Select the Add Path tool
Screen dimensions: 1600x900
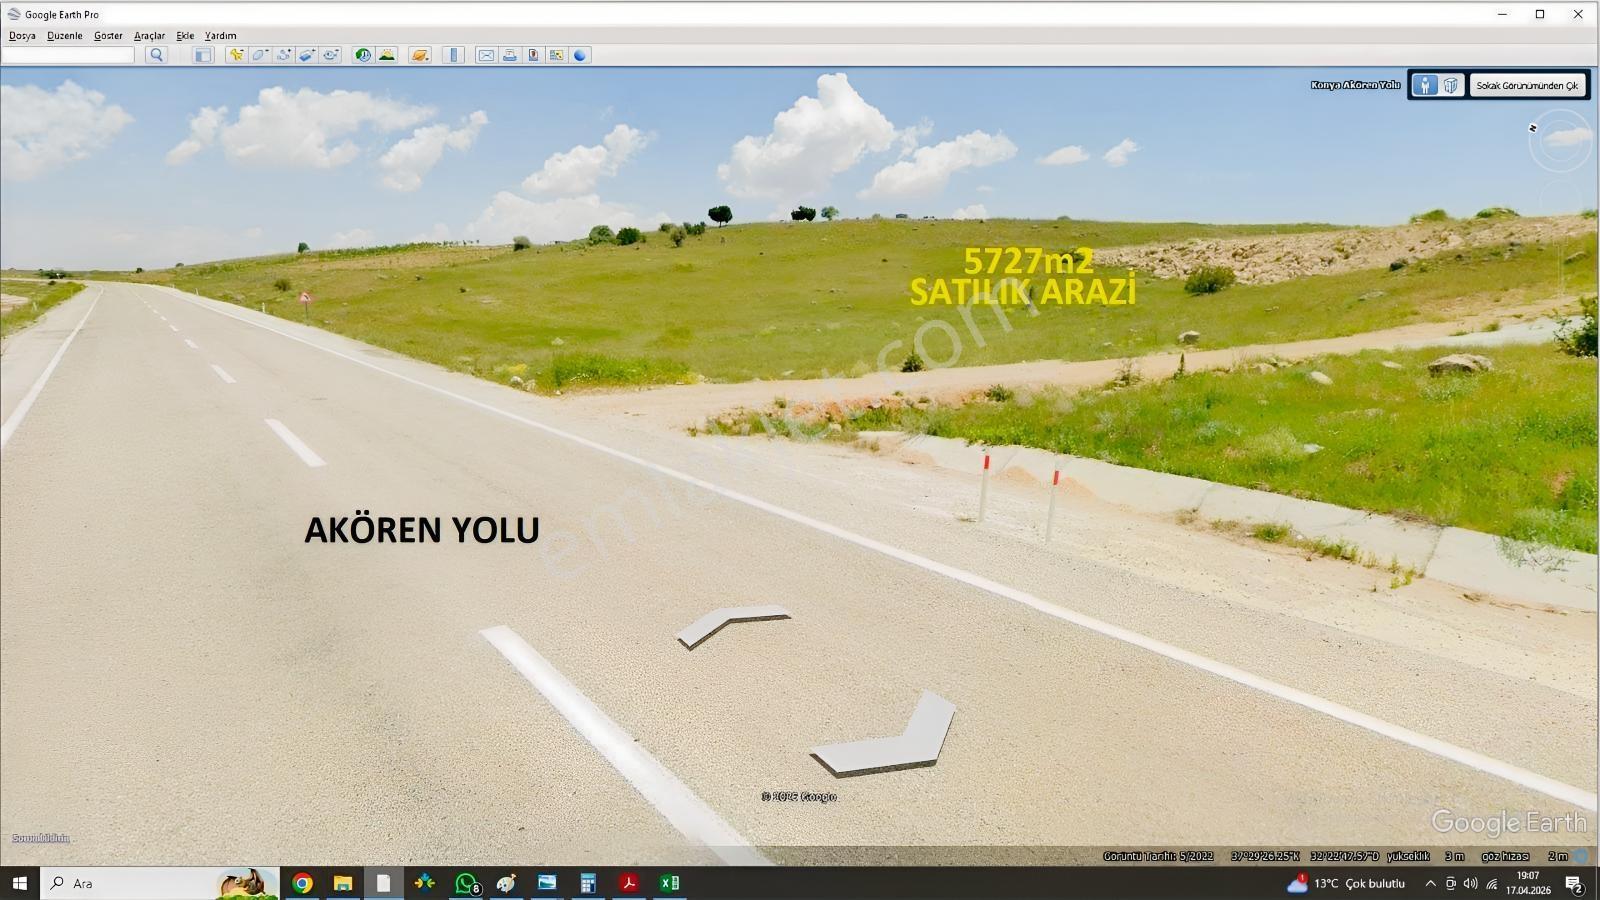pyautogui.click(x=284, y=55)
